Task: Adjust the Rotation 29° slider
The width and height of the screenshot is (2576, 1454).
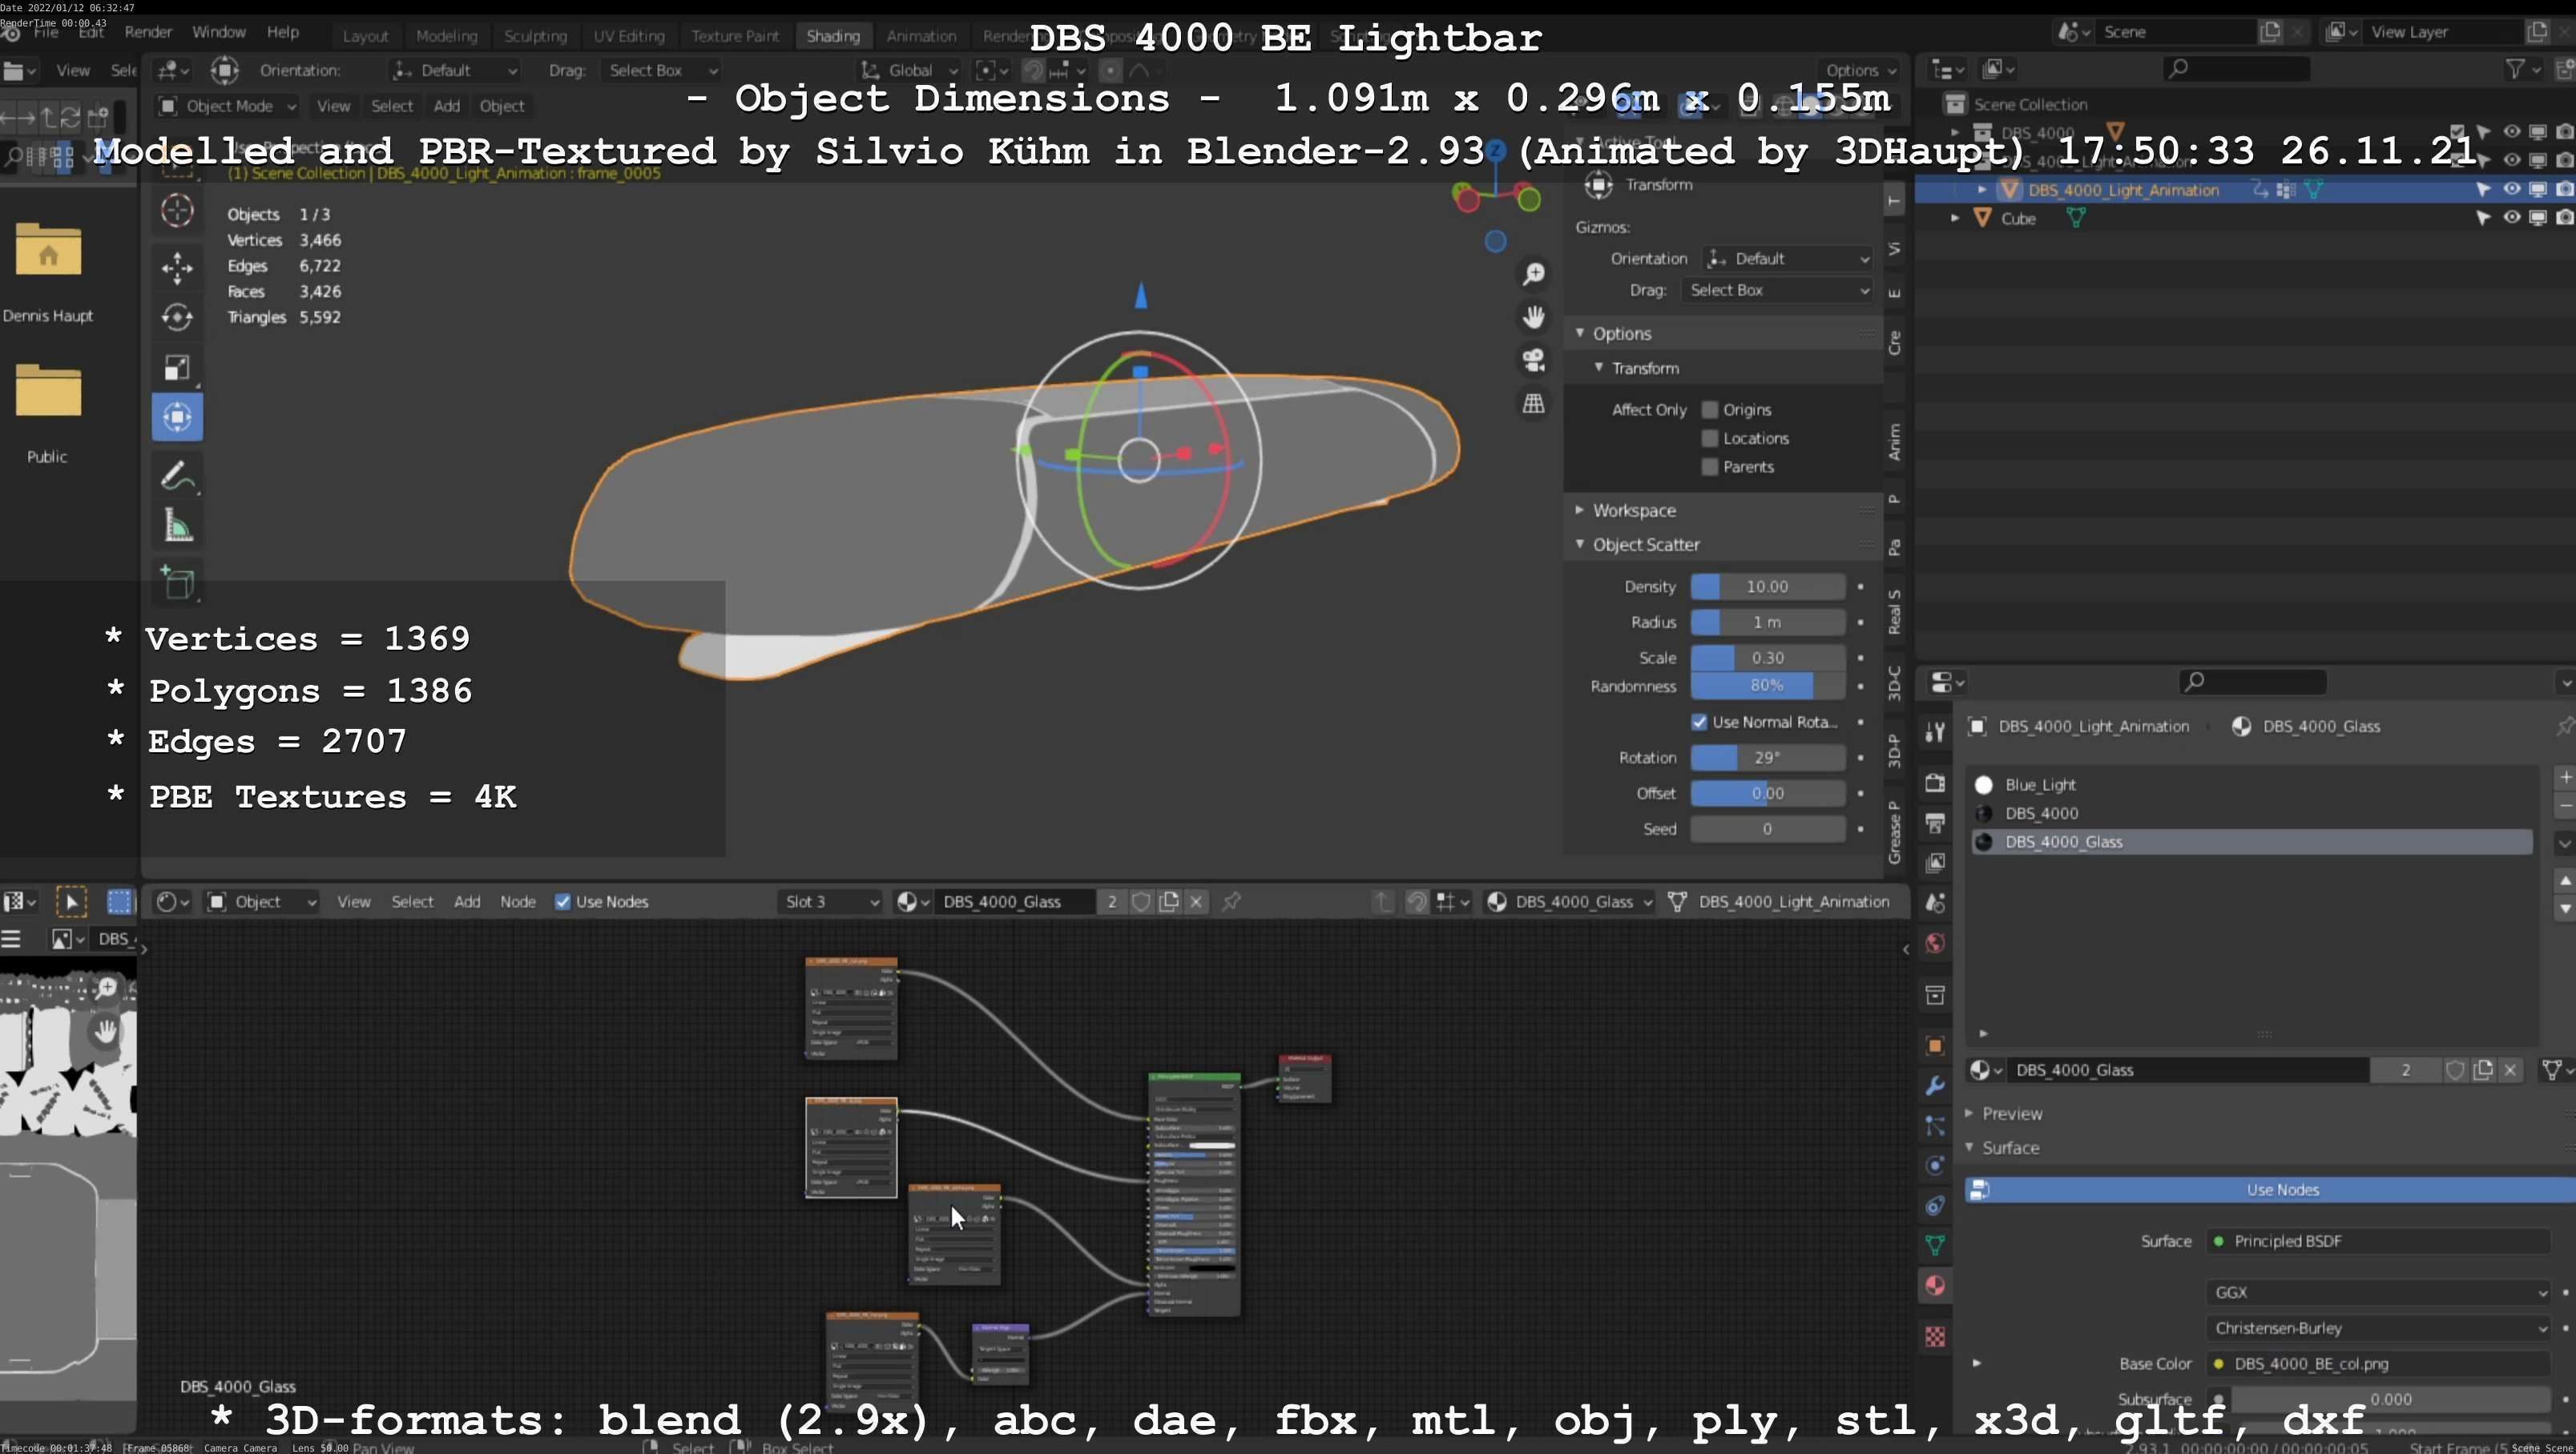Action: (1767, 758)
